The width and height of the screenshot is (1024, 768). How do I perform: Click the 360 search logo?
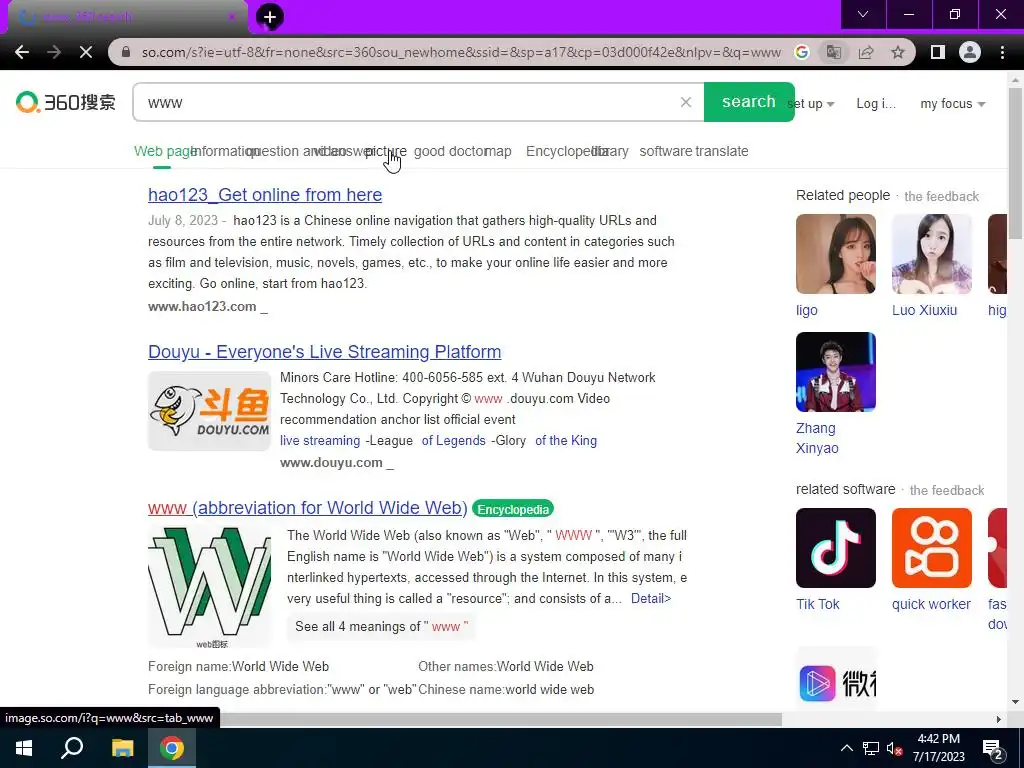click(66, 102)
